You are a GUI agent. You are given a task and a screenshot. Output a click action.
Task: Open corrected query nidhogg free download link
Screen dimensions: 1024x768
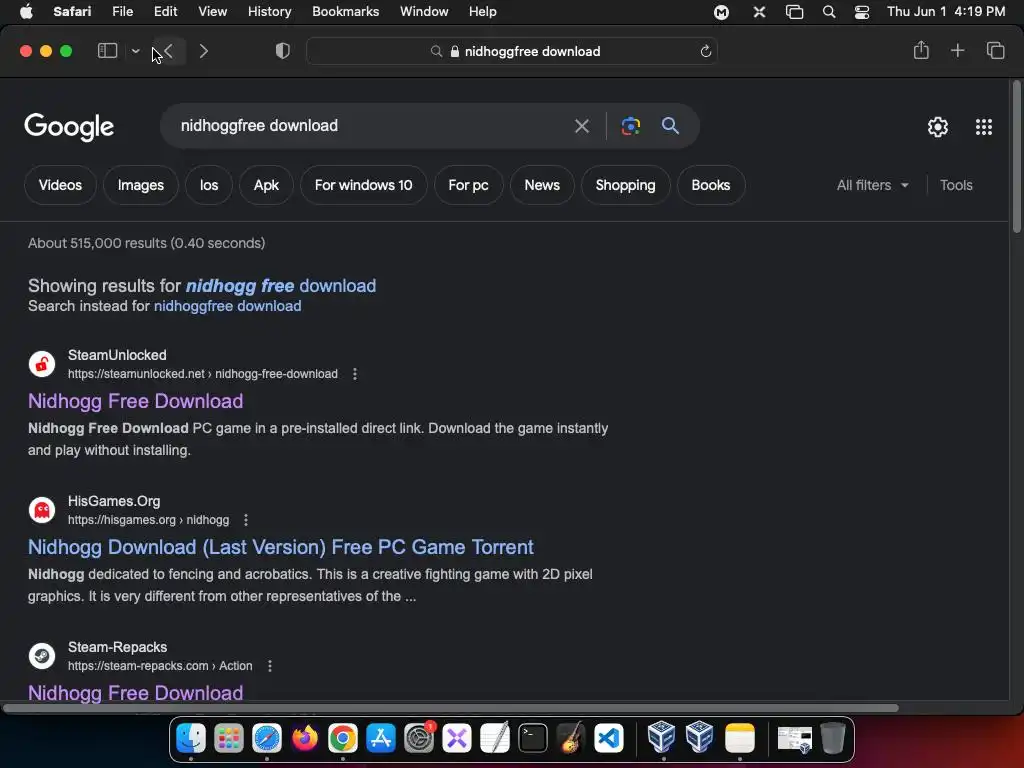[281, 286]
